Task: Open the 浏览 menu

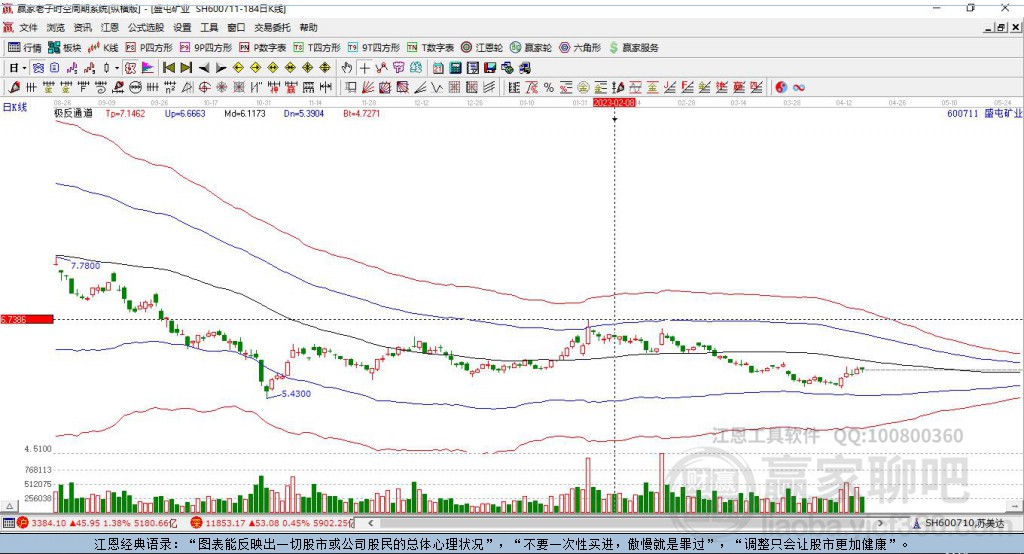Action: pyautogui.click(x=56, y=27)
